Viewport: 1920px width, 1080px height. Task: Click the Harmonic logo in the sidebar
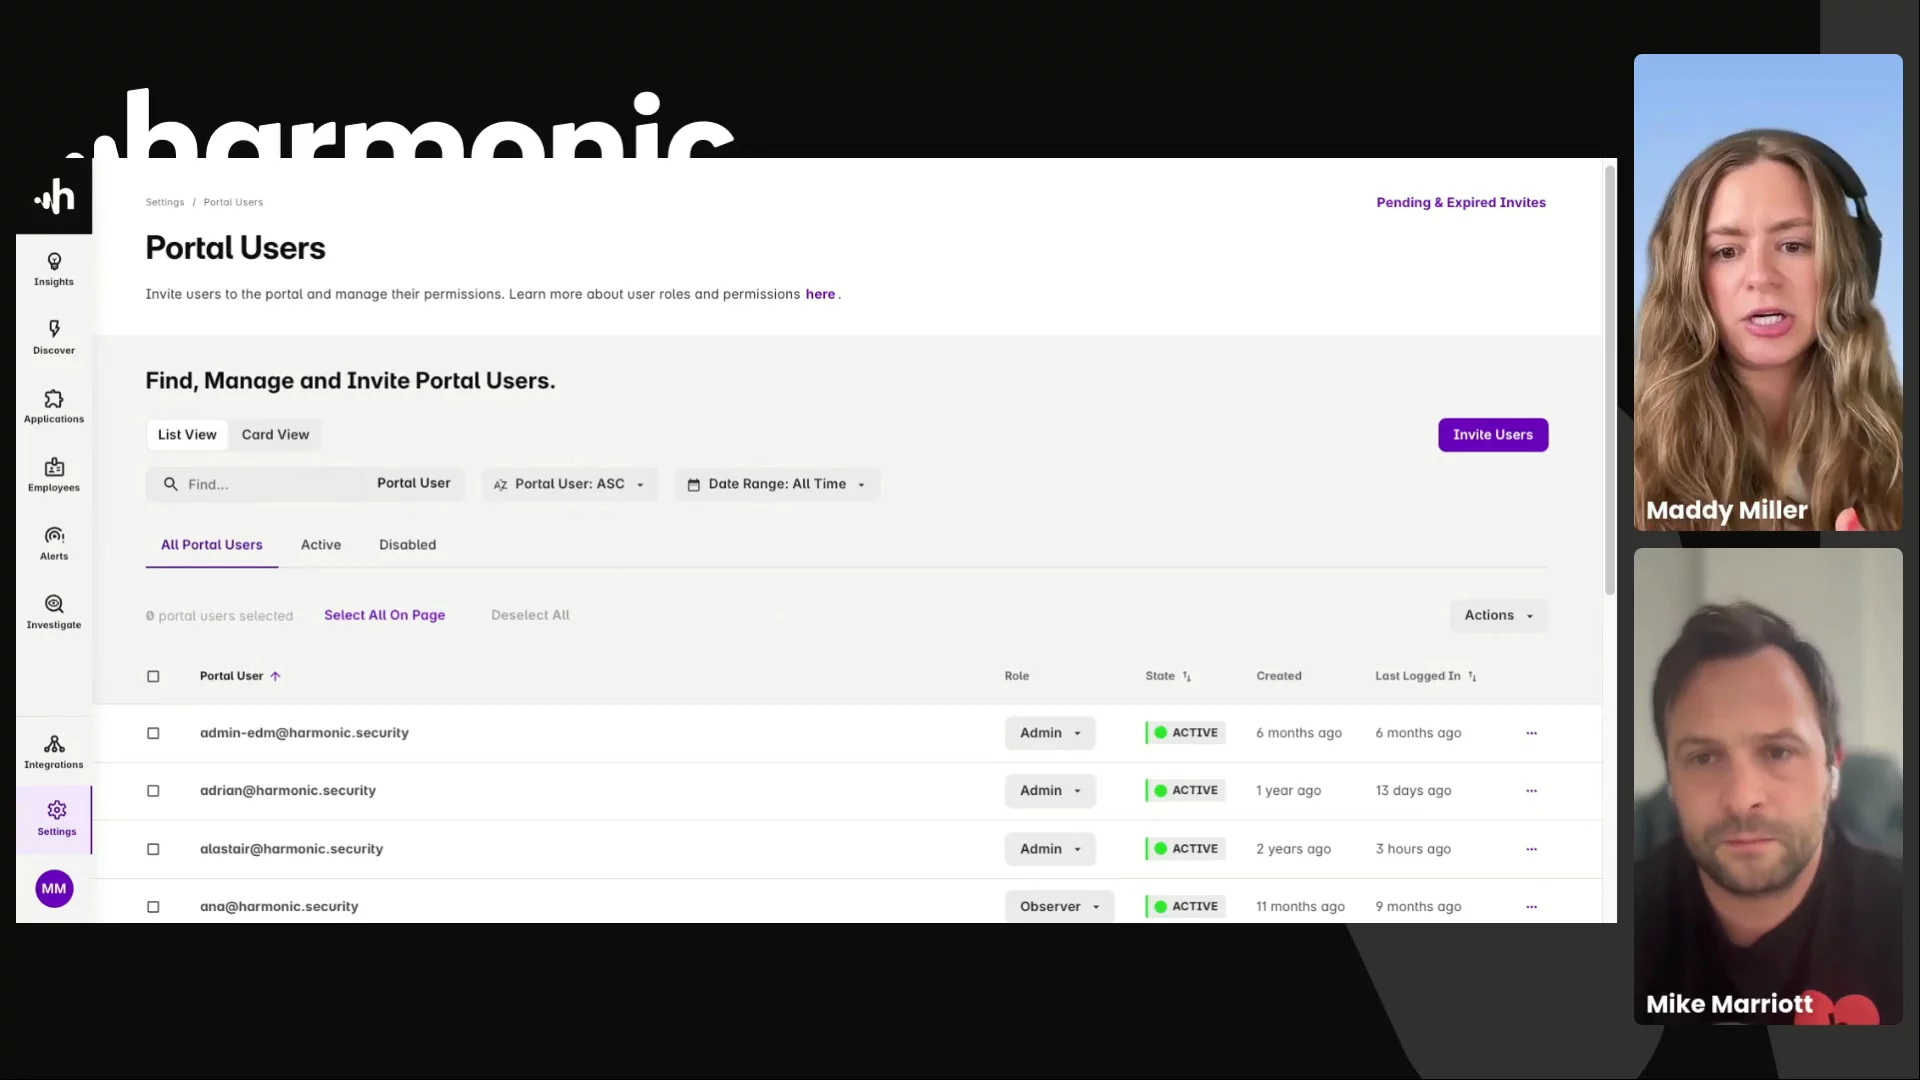pos(54,197)
